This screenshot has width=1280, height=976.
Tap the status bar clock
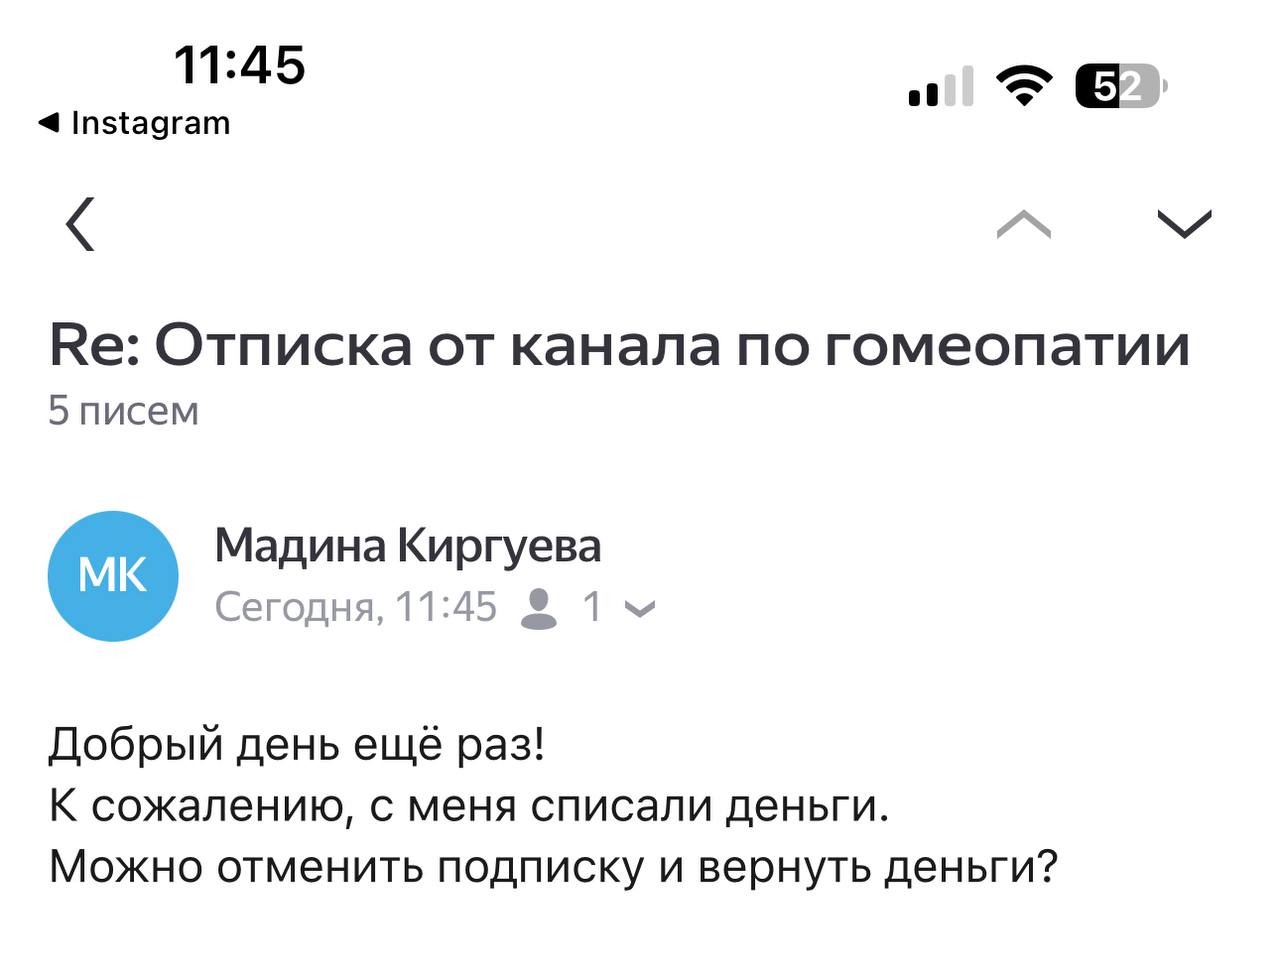click(x=240, y=65)
